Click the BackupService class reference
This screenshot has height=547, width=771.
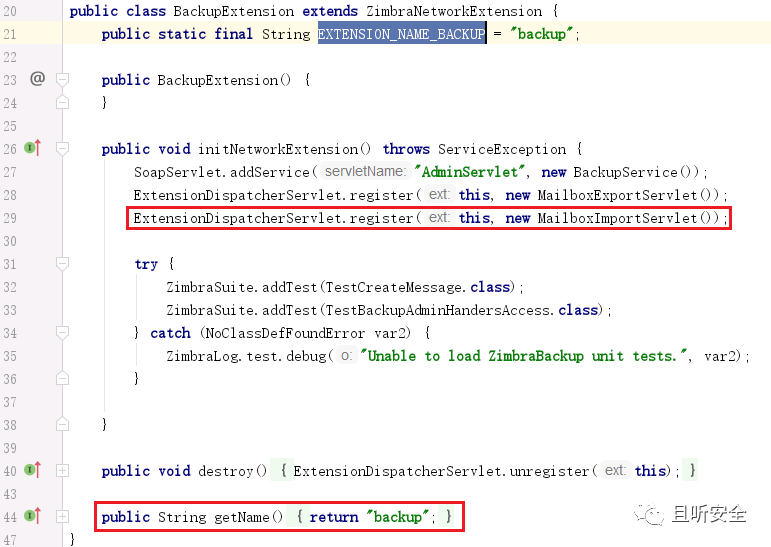point(625,172)
